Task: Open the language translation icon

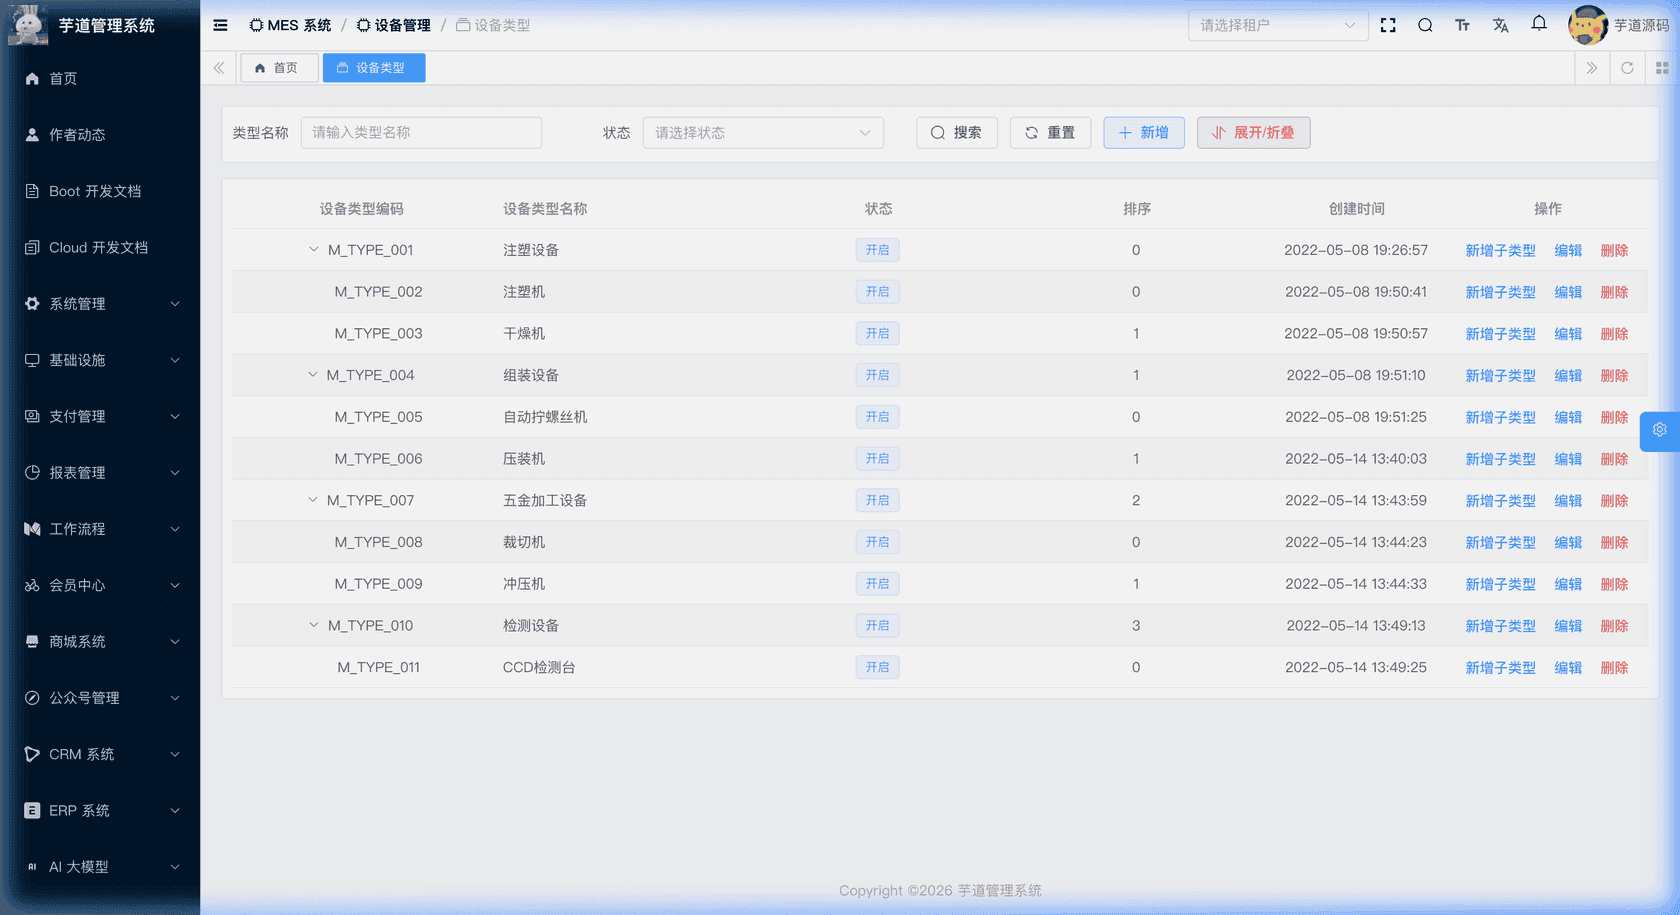Action: [x=1500, y=25]
